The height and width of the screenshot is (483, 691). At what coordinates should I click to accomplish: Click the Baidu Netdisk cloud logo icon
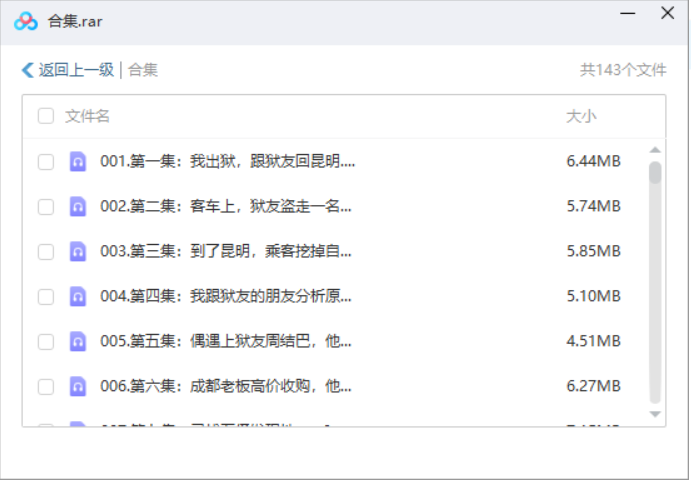coord(26,21)
